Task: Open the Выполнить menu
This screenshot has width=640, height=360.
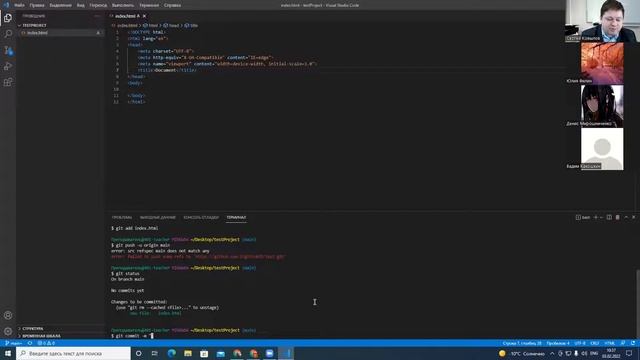Action: pos(123,5)
